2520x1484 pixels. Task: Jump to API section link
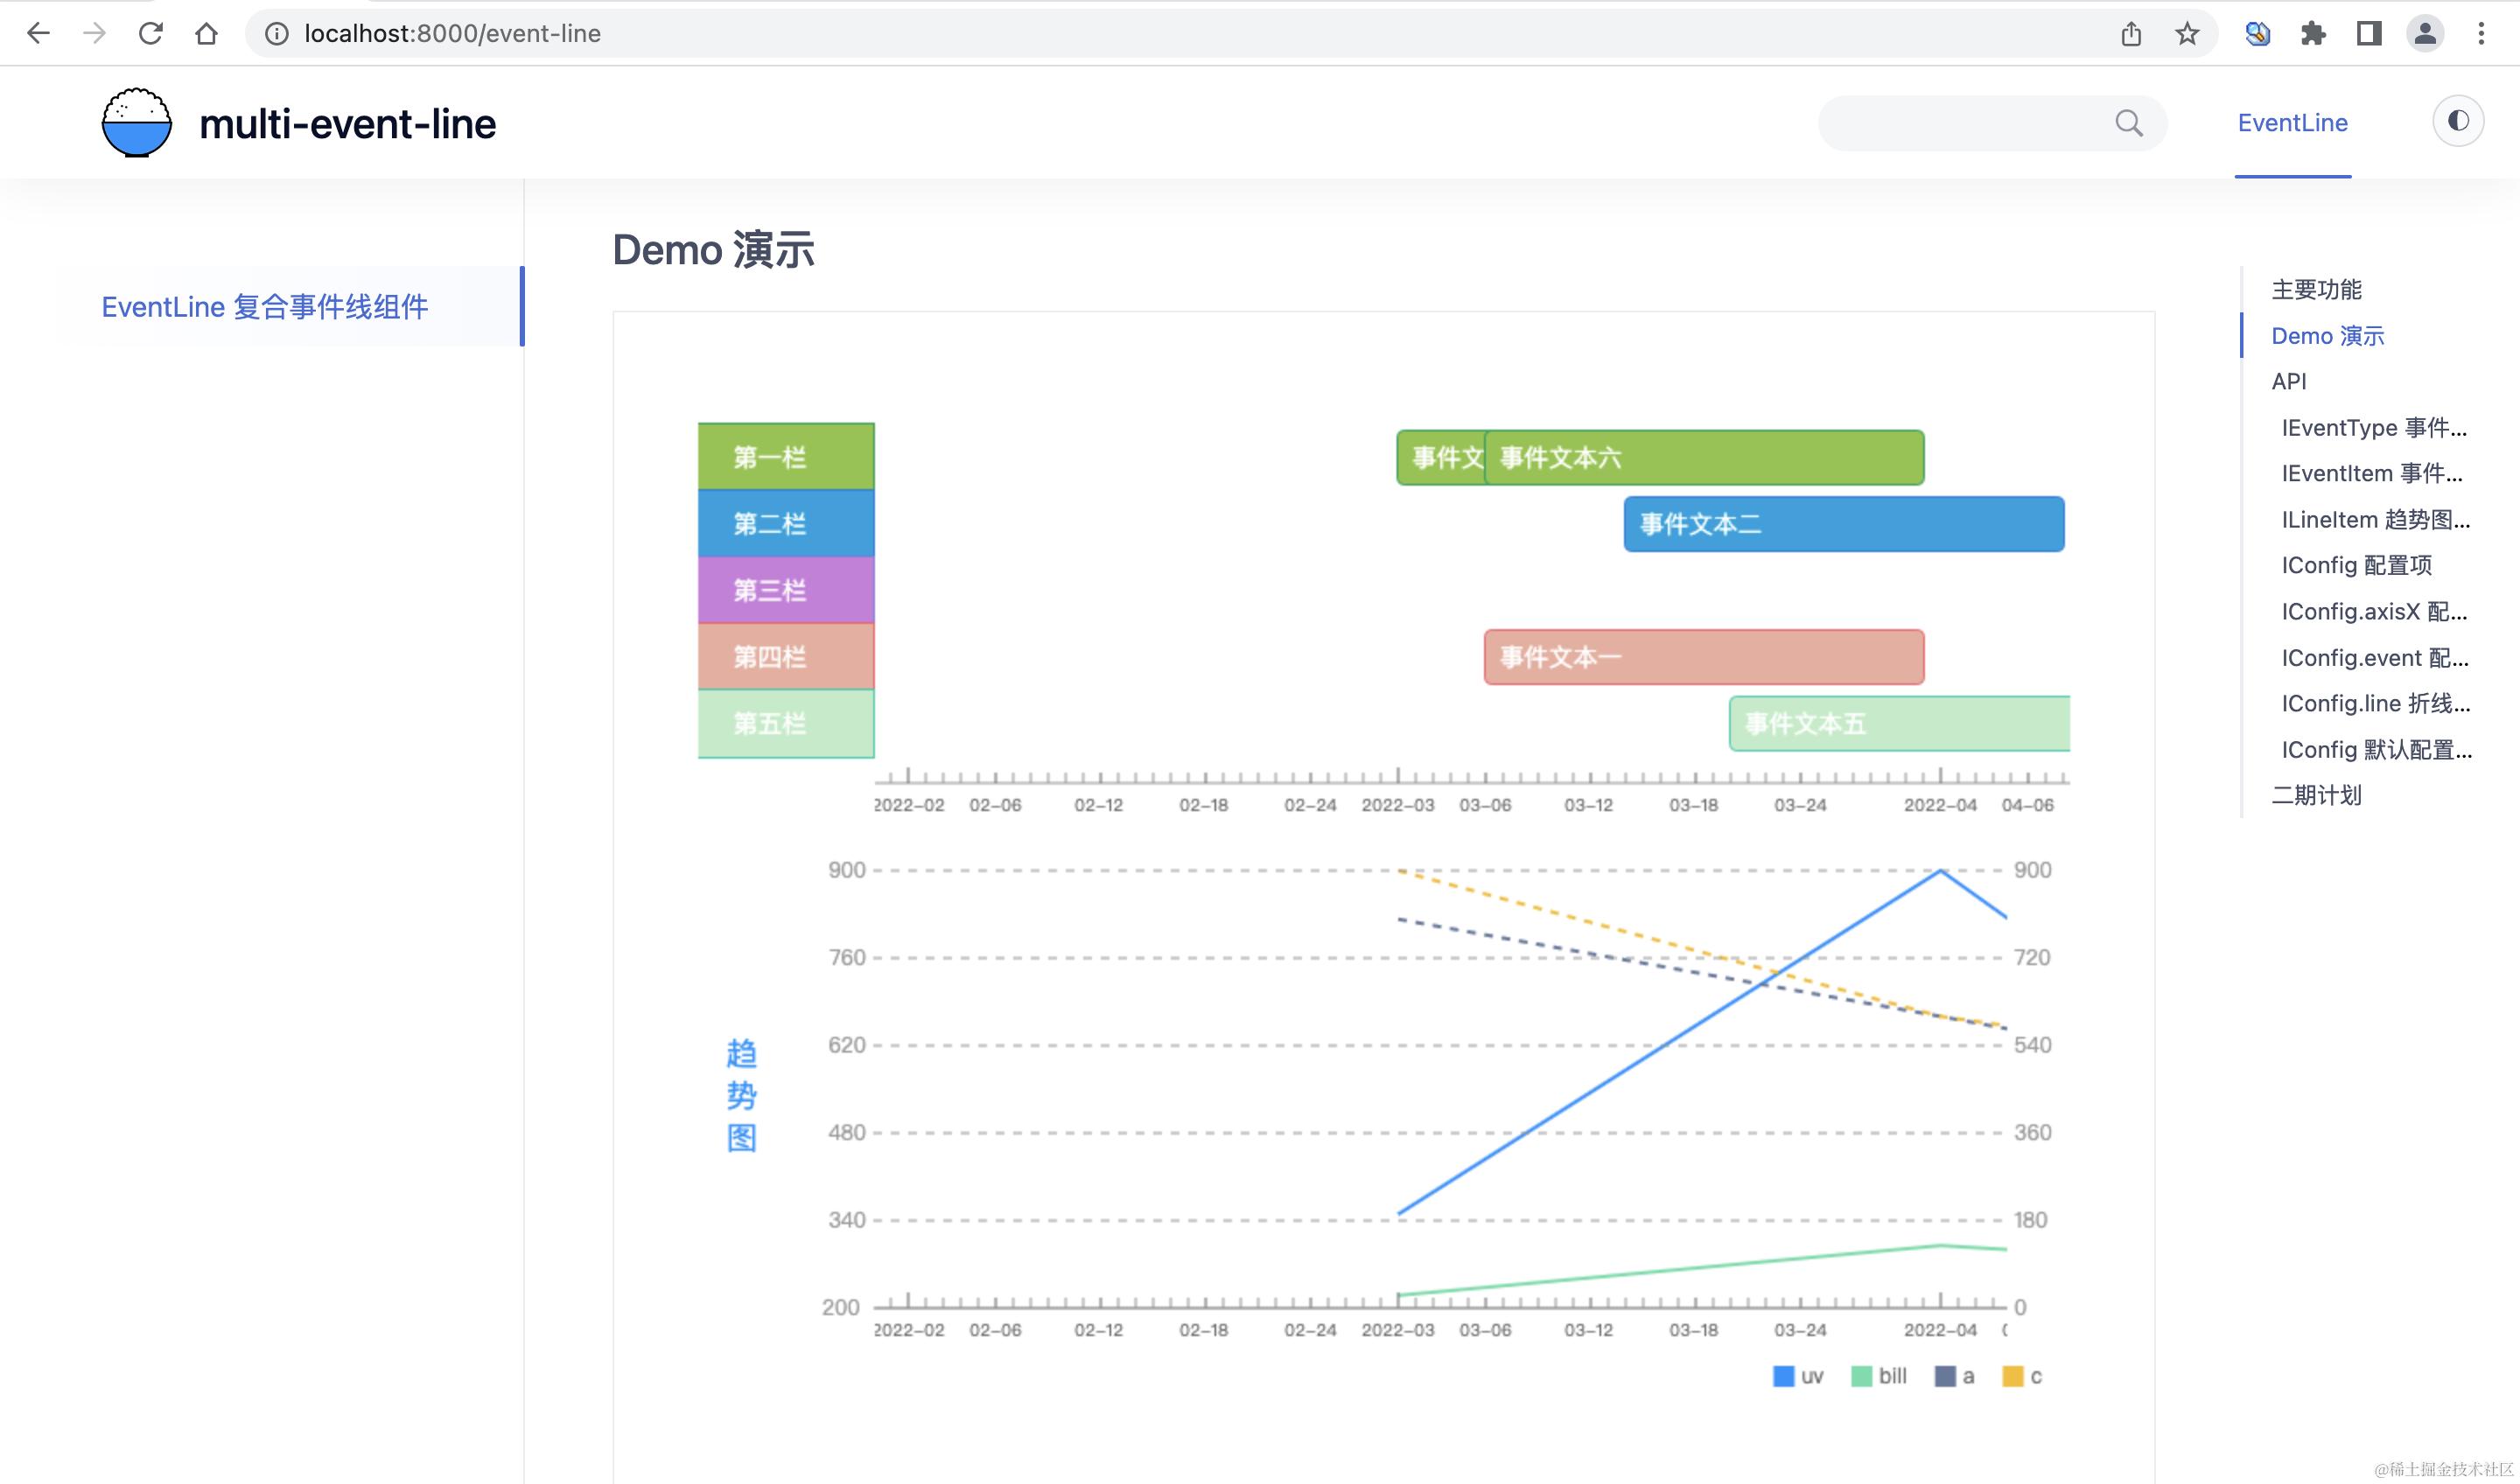pos(2289,381)
